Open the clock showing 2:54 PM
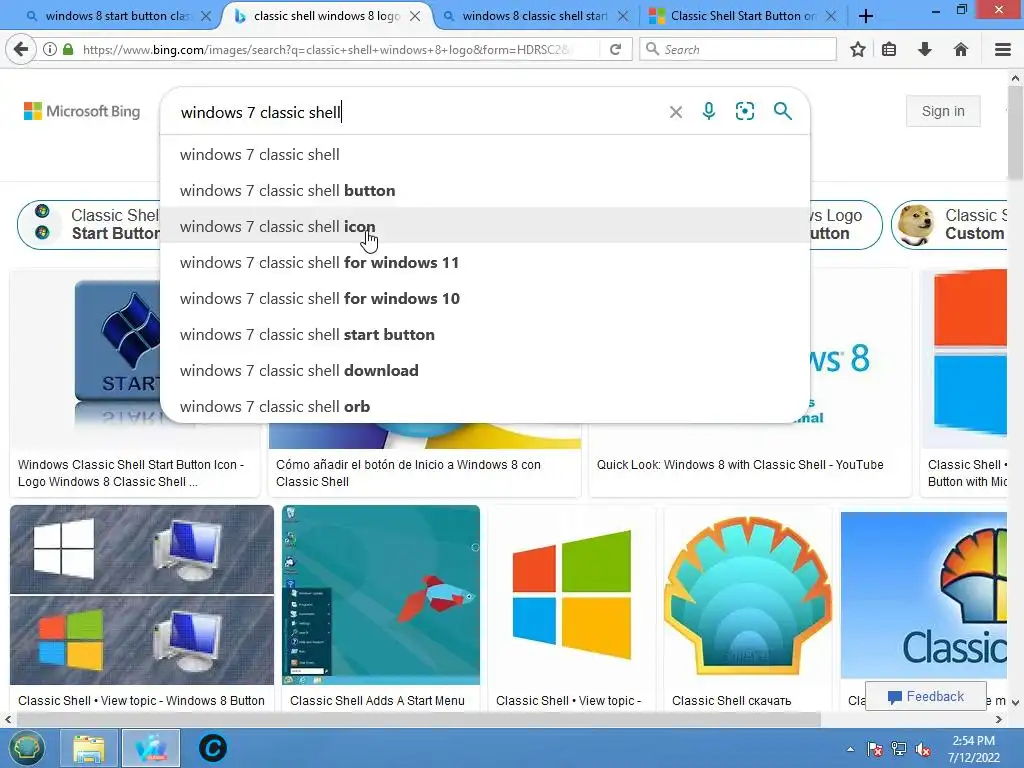Image resolution: width=1024 pixels, height=768 pixels. (974, 748)
